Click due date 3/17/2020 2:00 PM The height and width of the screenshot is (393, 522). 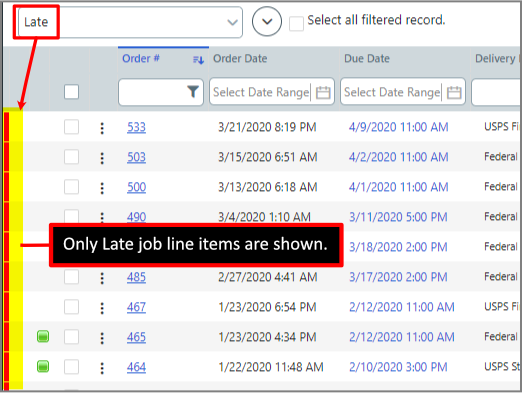pos(398,277)
